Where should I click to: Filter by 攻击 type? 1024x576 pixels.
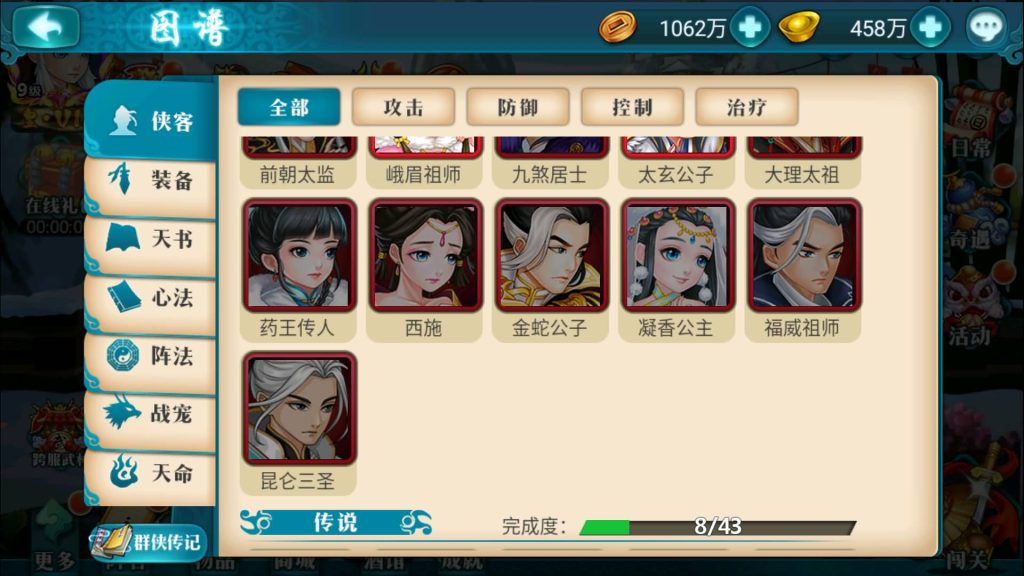pyautogui.click(x=403, y=107)
